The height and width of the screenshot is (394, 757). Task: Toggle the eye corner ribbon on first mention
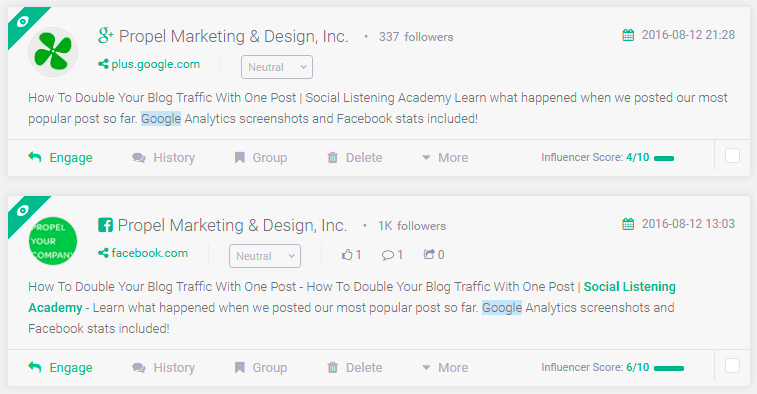pos(23,22)
